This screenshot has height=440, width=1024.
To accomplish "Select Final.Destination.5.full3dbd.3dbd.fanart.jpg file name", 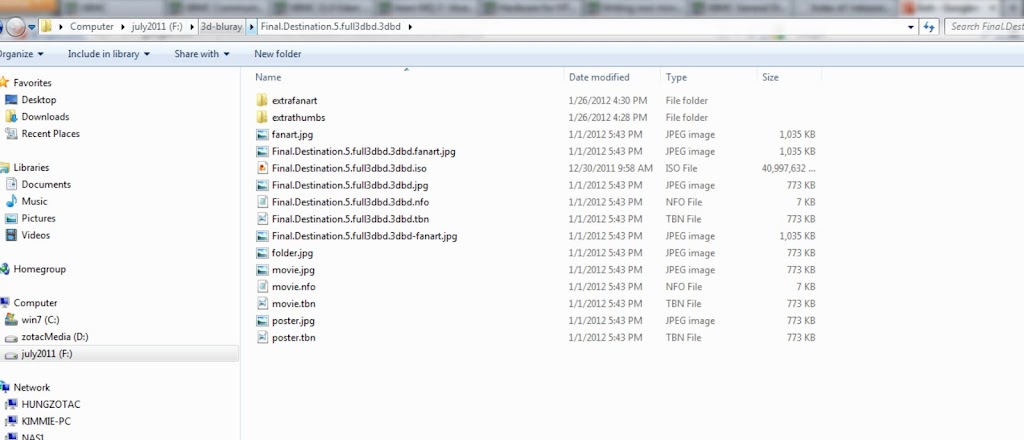I will point(364,151).
